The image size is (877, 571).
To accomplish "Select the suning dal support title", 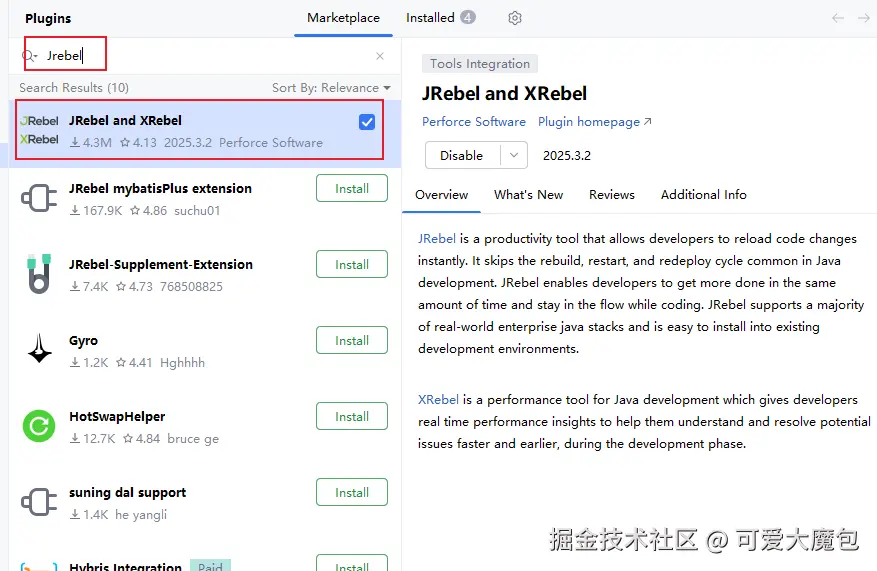I will pos(128,493).
